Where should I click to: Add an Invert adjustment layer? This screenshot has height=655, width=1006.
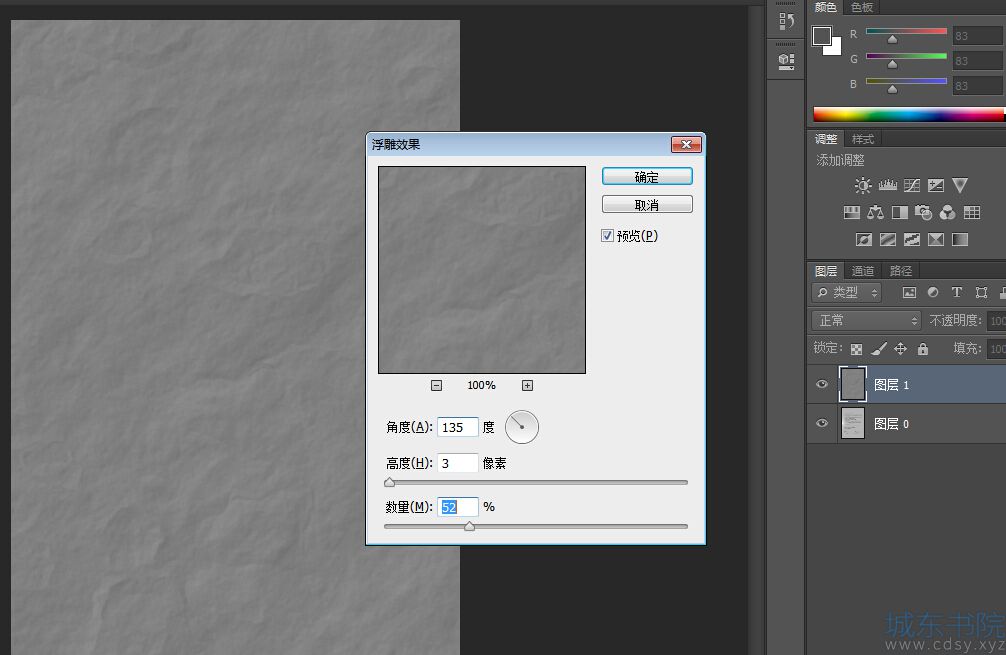coord(864,239)
